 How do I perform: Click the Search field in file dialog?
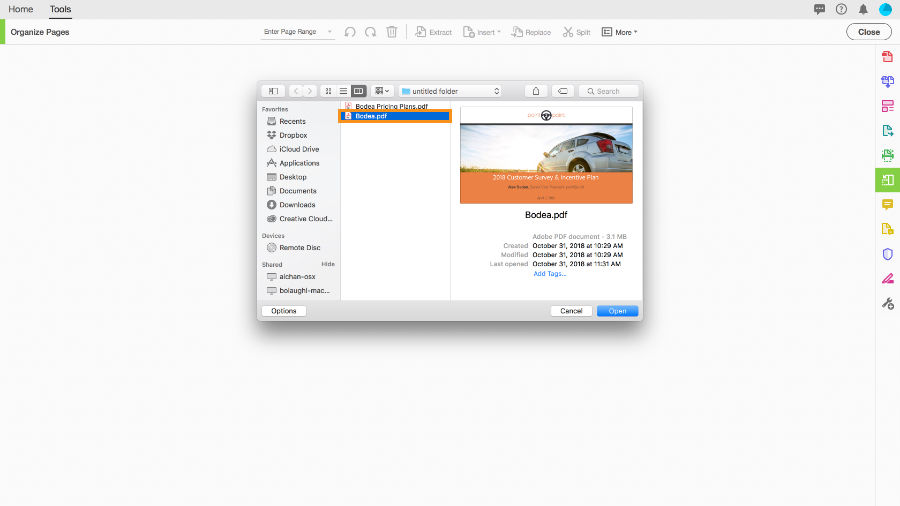click(x=608, y=91)
